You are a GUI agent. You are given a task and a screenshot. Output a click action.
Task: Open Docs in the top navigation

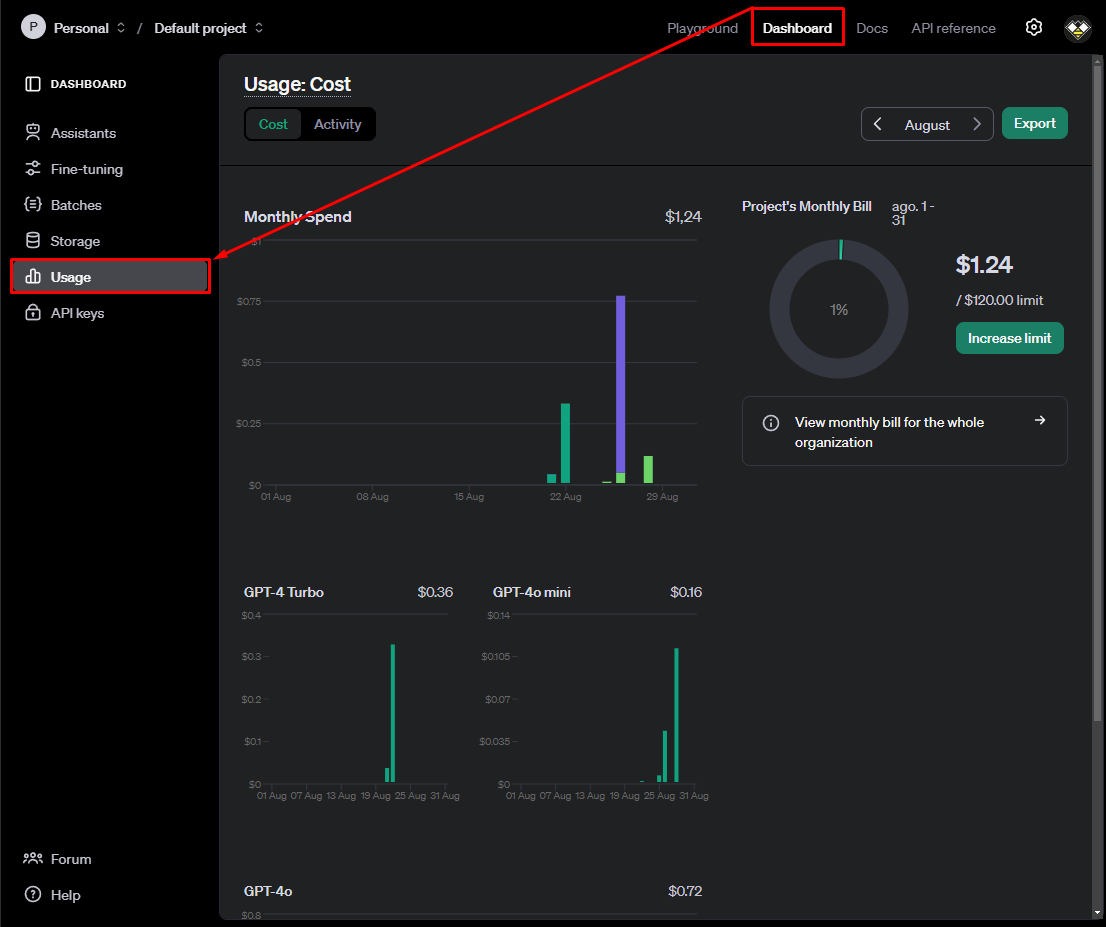(x=872, y=28)
